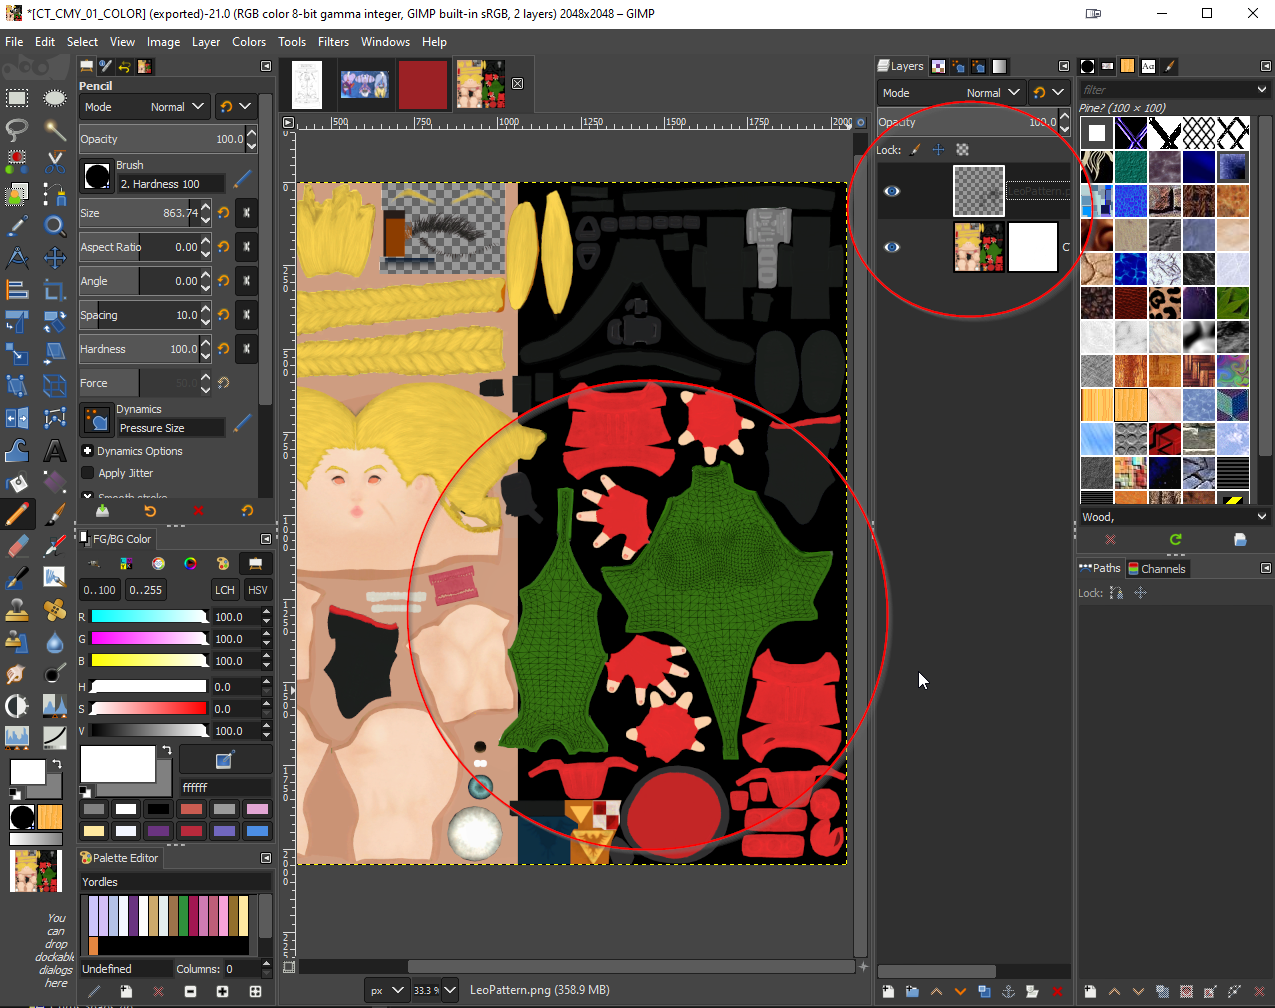Select the Rectangle Select tool
Image resolution: width=1275 pixels, height=1008 pixels.
17,98
